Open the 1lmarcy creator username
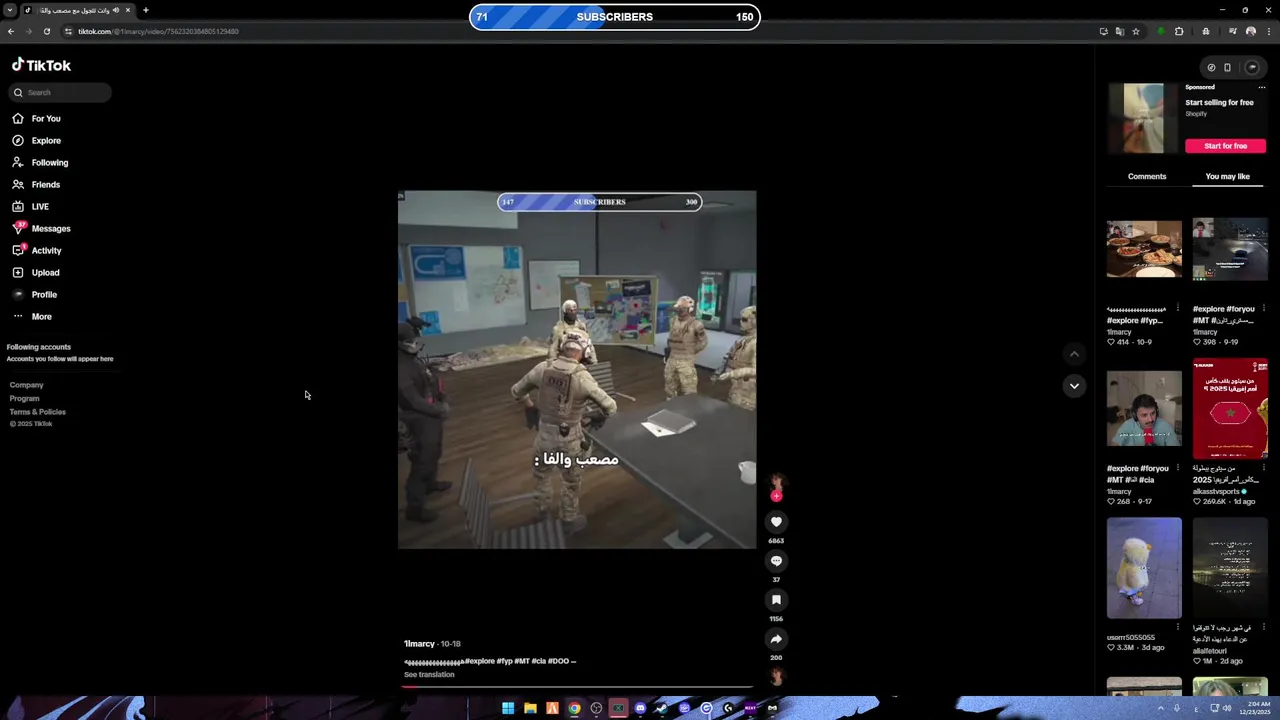Viewport: 1280px width, 720px height. [419, 643]
